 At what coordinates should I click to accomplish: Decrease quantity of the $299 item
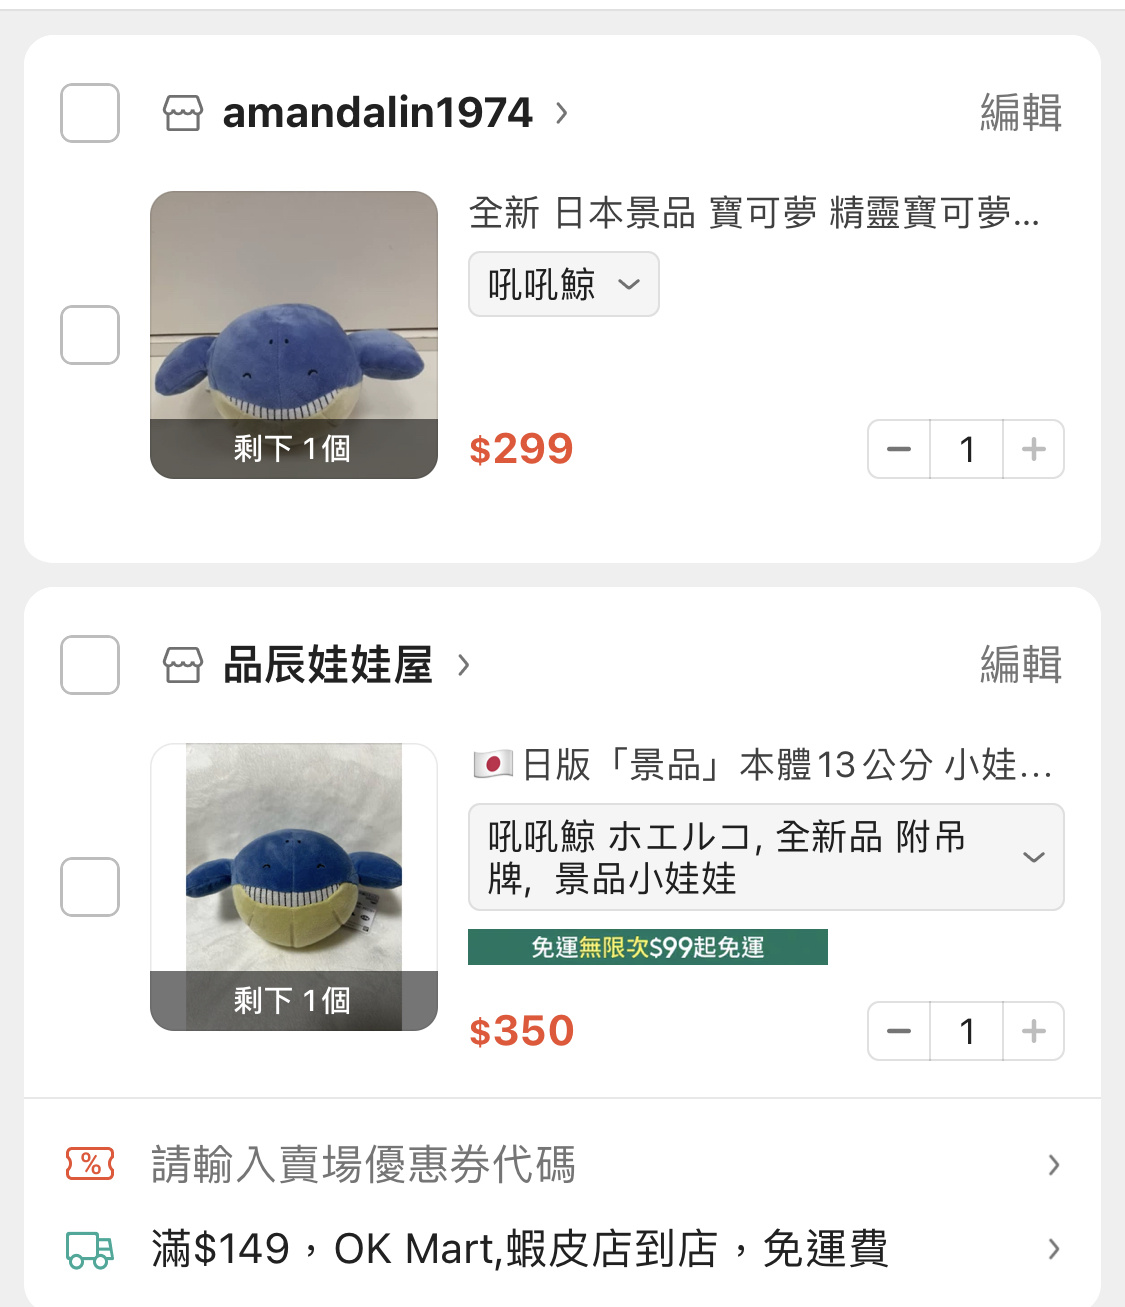point(899,449)
